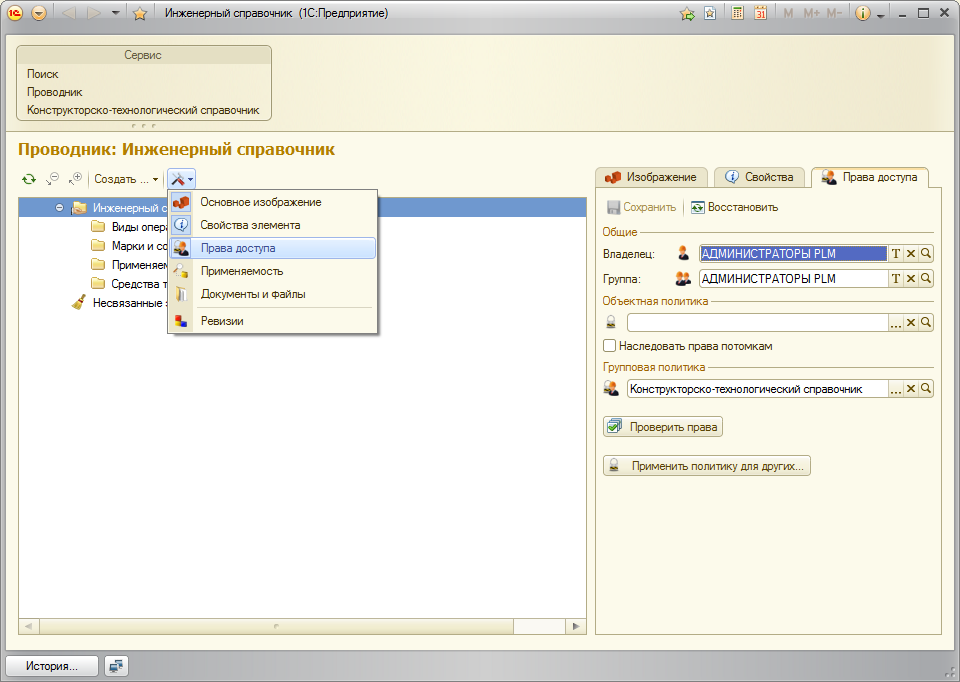
Task: Open the windows list icon beside История
Action: click(x=117, y=666)
